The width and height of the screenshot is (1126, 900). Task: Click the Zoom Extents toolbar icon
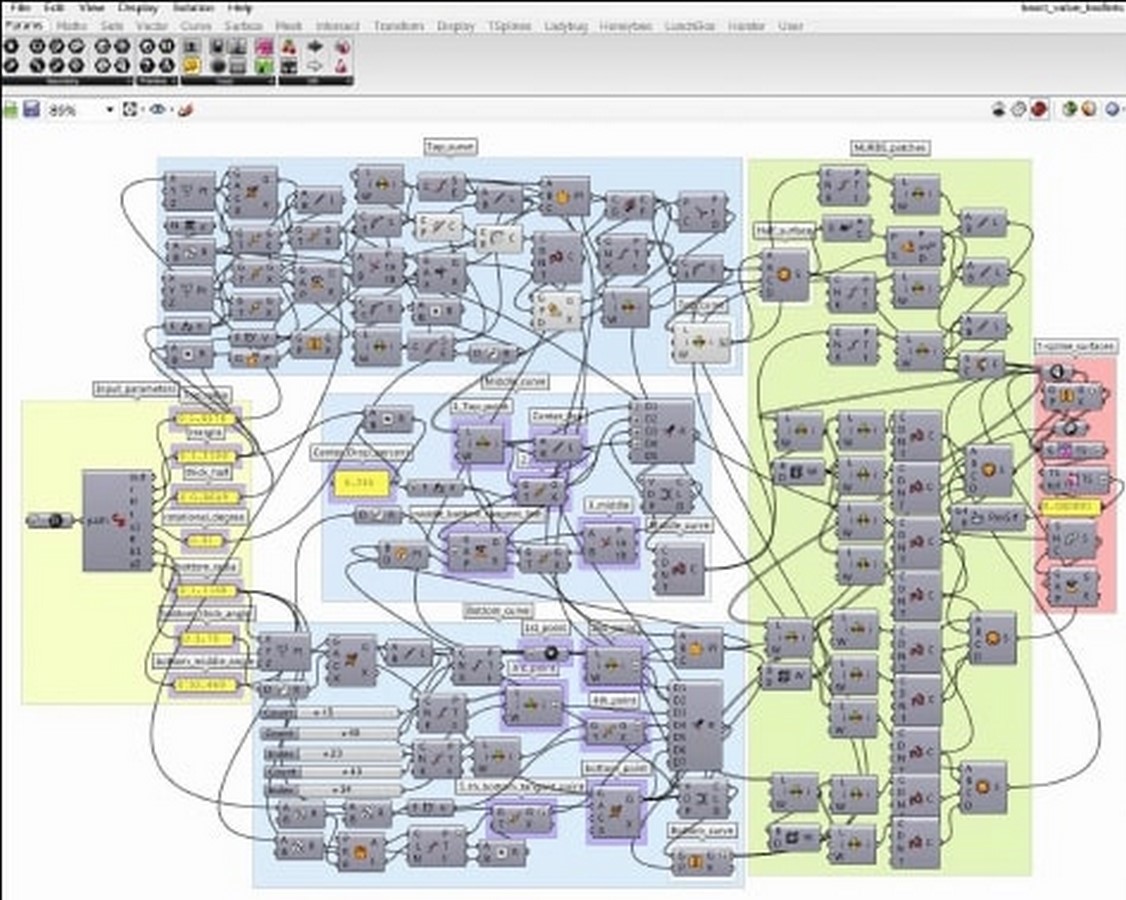point(131,109)
